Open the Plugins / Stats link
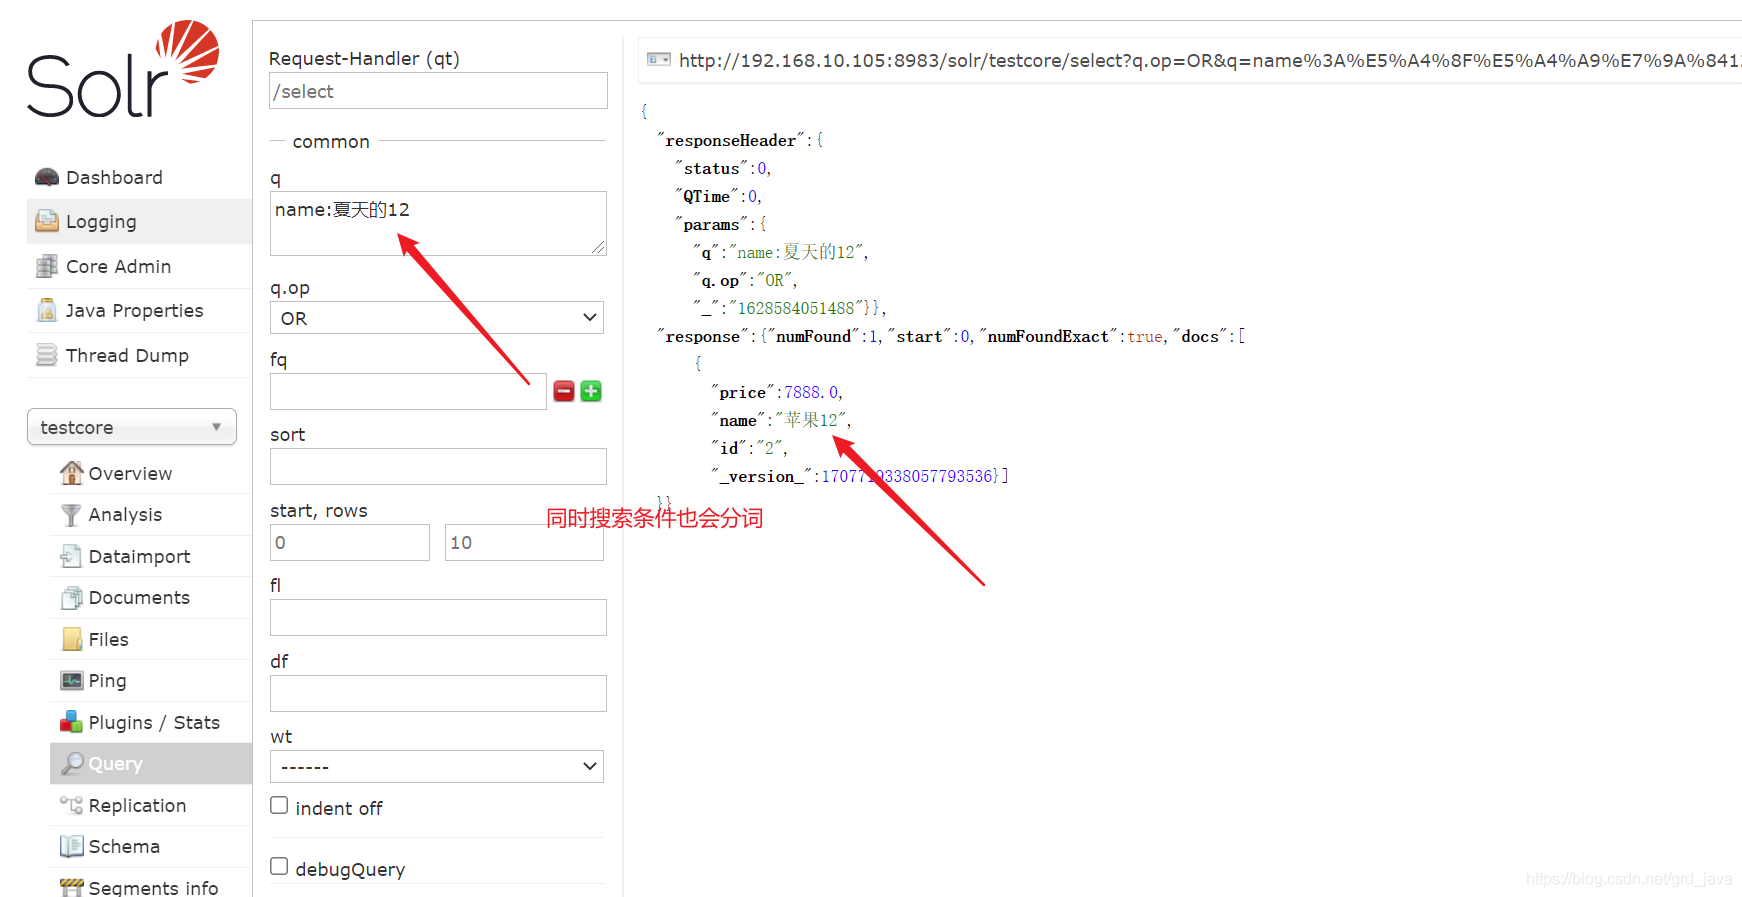The width and height of the screenshot is (1742, 897). [x=154, y=722]
